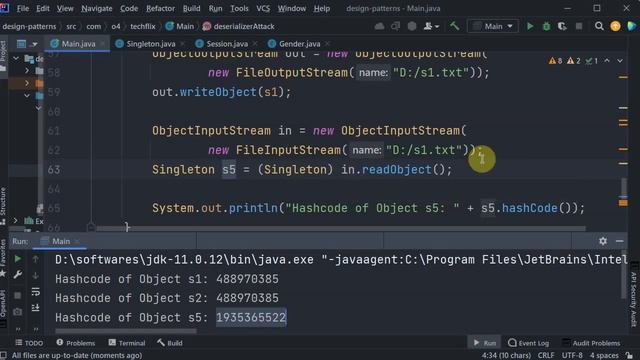Click the cloud icon in the toolbar
Viewport: 640px width, 360px height.
point(379,27)
